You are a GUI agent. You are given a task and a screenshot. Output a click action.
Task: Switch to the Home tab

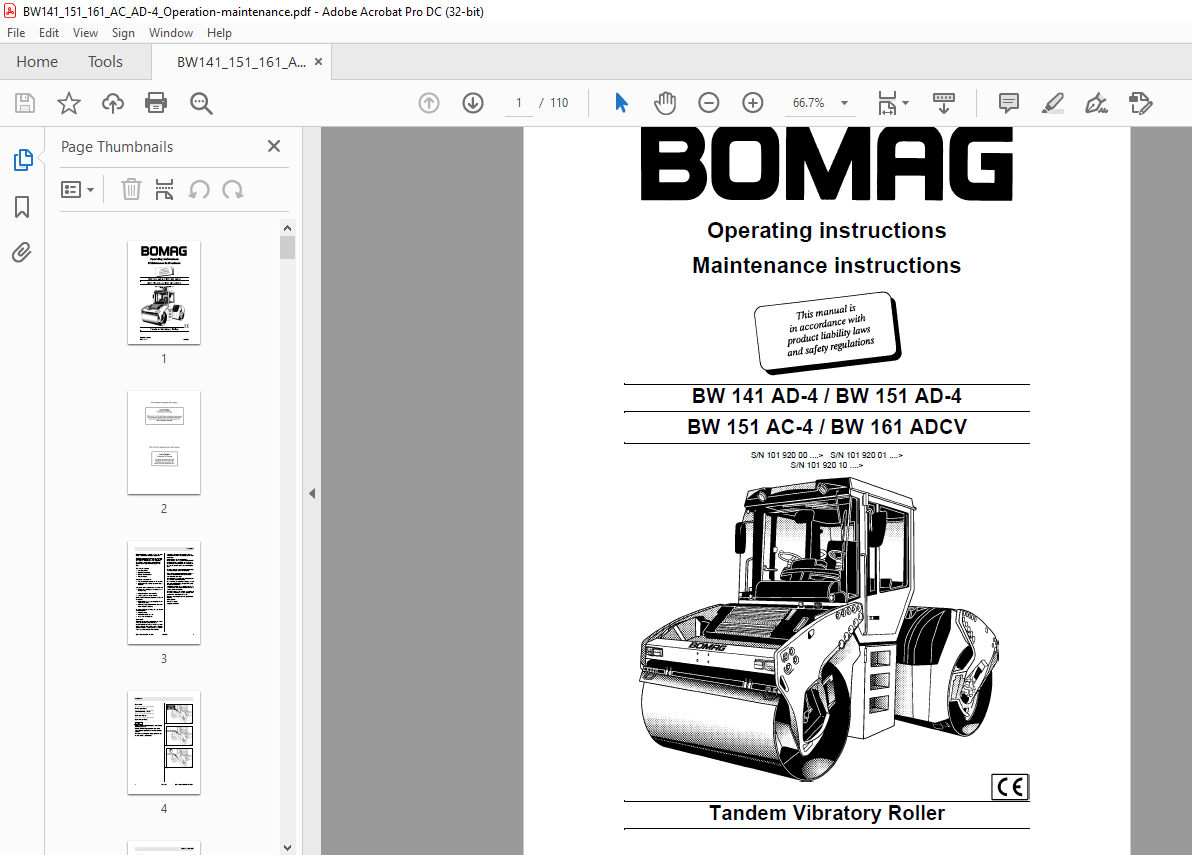[x=36, y=62]
